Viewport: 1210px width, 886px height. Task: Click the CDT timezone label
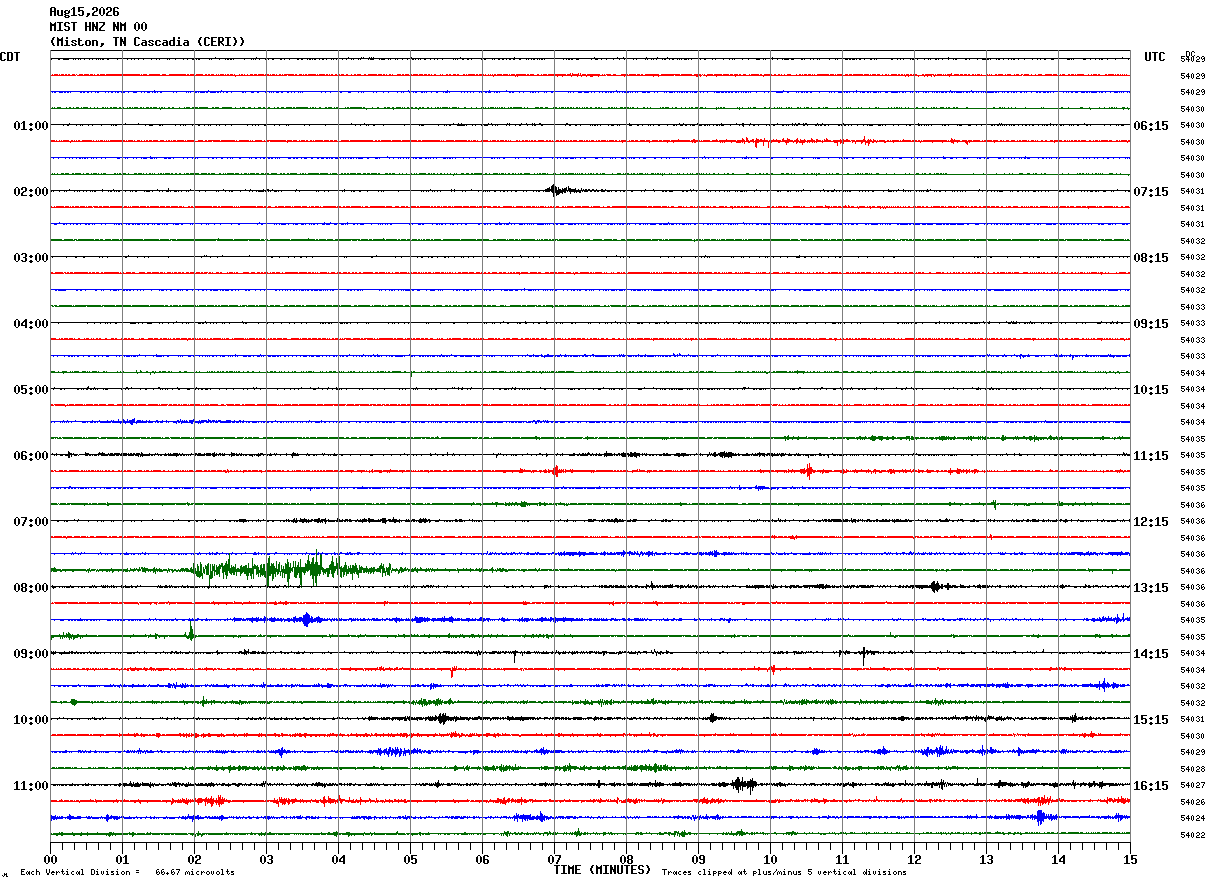[x=10, y=57]
